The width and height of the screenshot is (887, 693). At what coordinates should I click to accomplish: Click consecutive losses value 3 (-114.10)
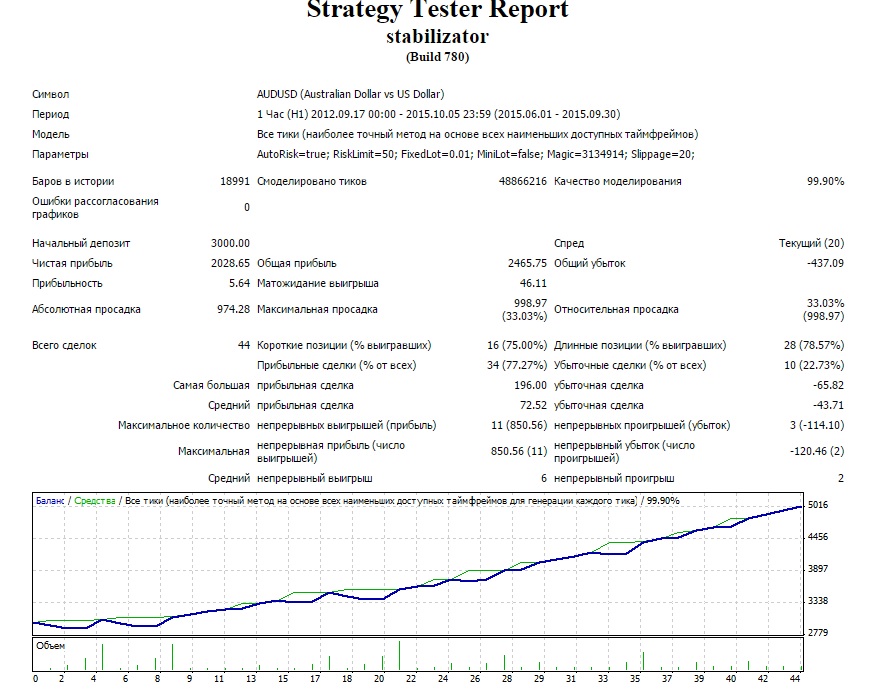pyautogui.click(x=817, y=425)
